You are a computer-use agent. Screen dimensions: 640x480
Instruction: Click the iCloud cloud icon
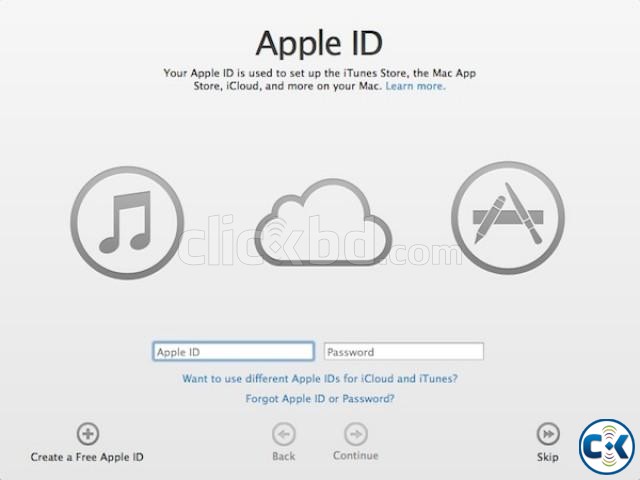point(323,222)
